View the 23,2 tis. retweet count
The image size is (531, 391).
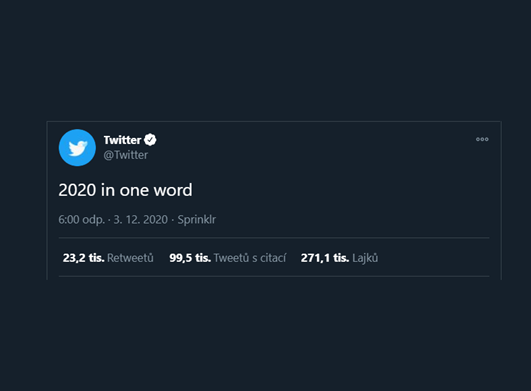point(83,258)
